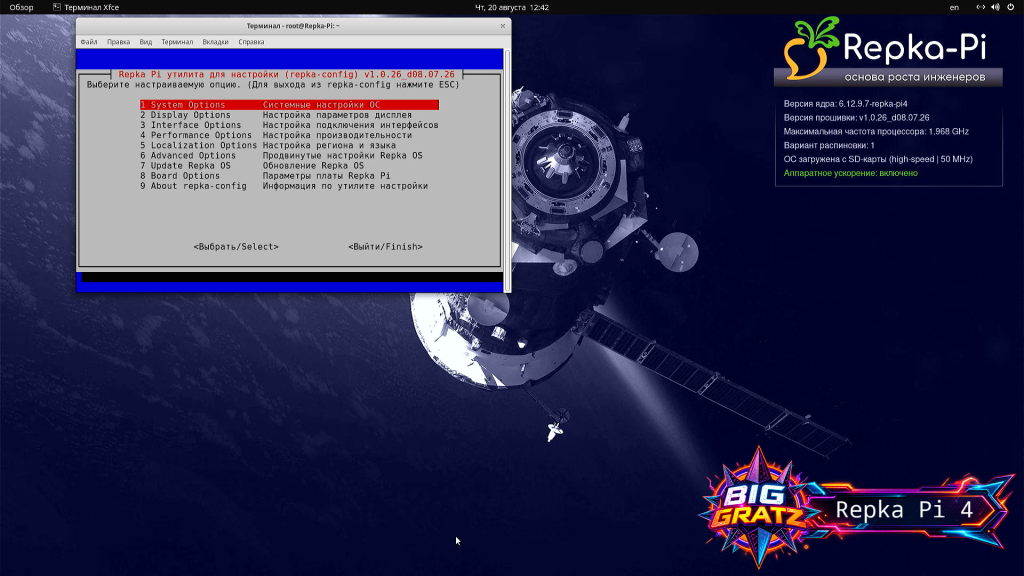Click the Терминал Xfce taskbar entry
This screenshot has width=1024, height=576.
[x=86, y=7]
